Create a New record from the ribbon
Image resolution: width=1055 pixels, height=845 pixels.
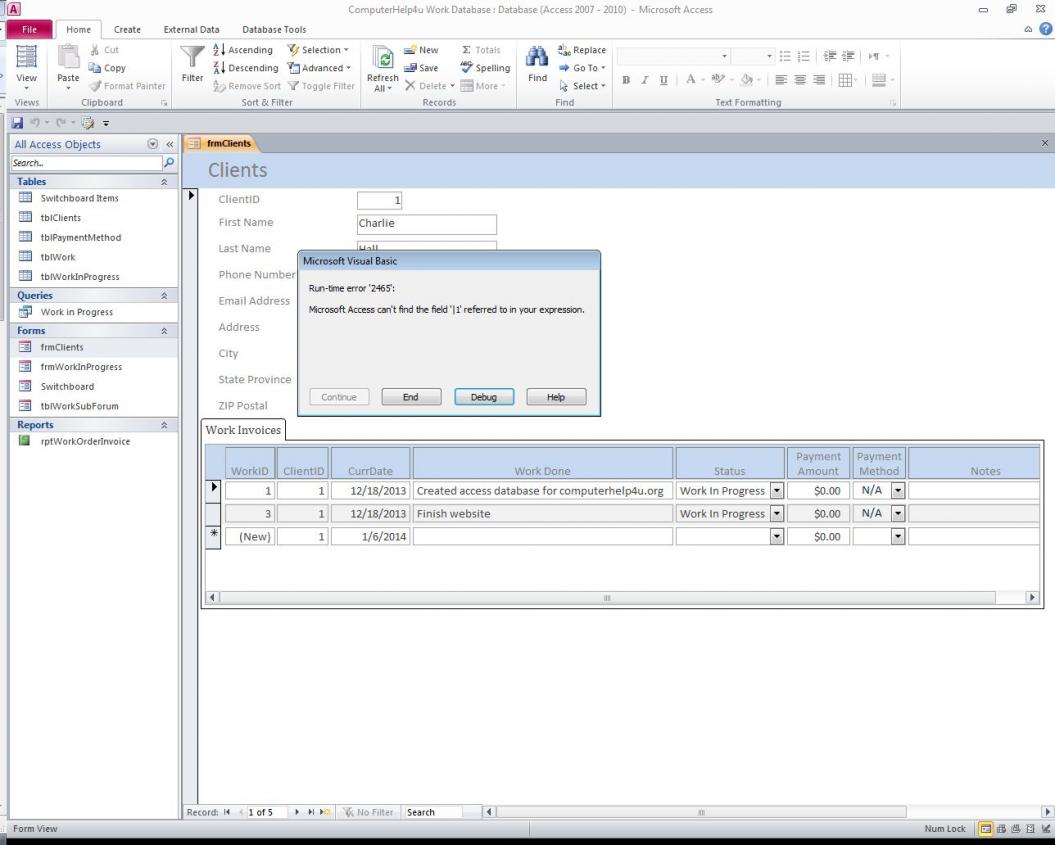coord(421,50)
